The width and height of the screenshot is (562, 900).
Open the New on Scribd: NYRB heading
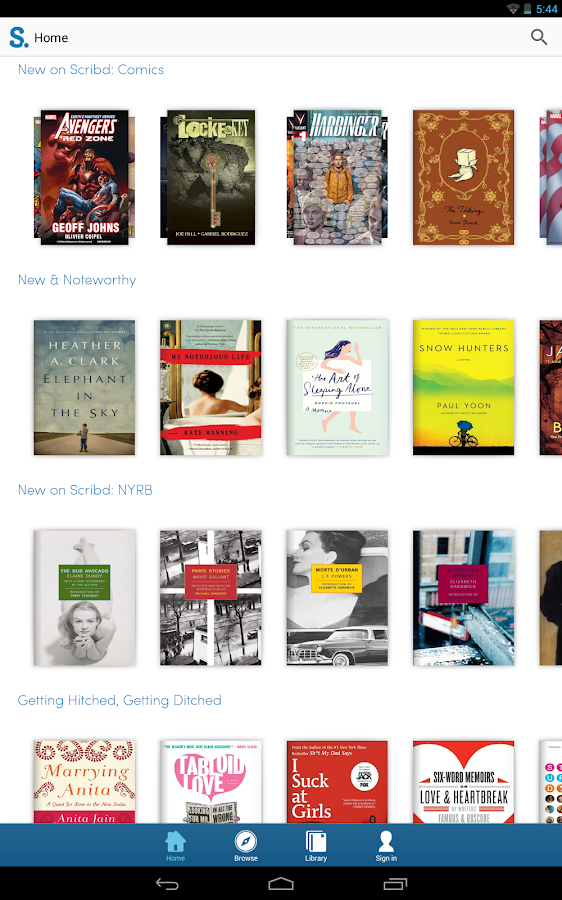pyautogui.click(x=85, y=490)
